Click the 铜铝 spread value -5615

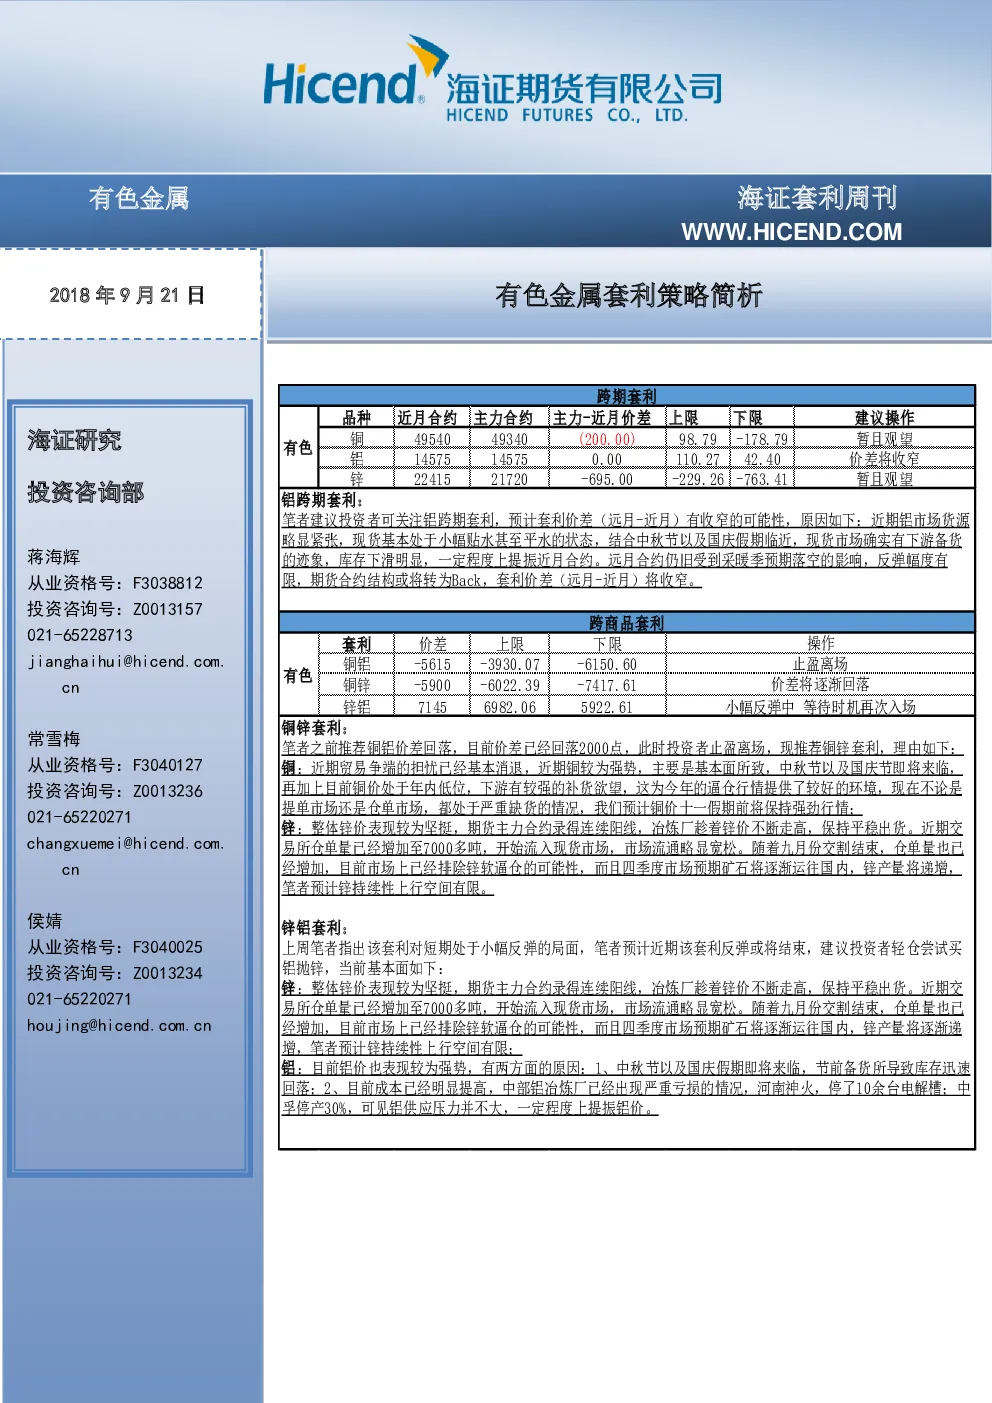click(432, 664)
